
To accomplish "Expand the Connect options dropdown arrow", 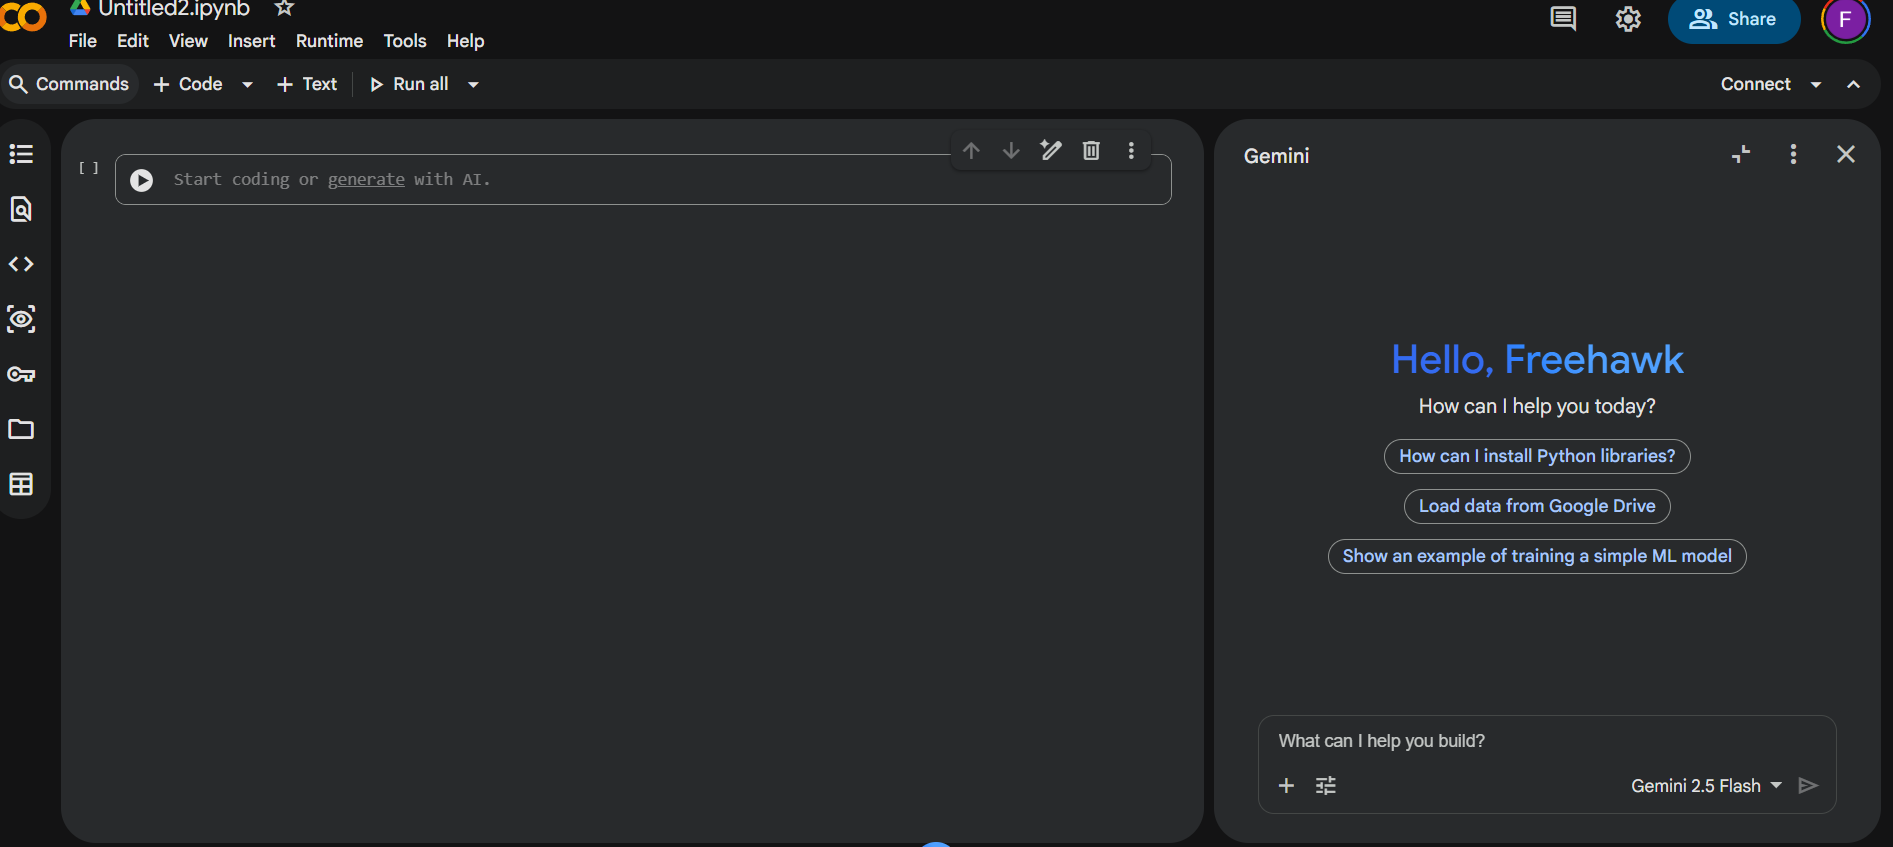I will (x=1816, y=85).
